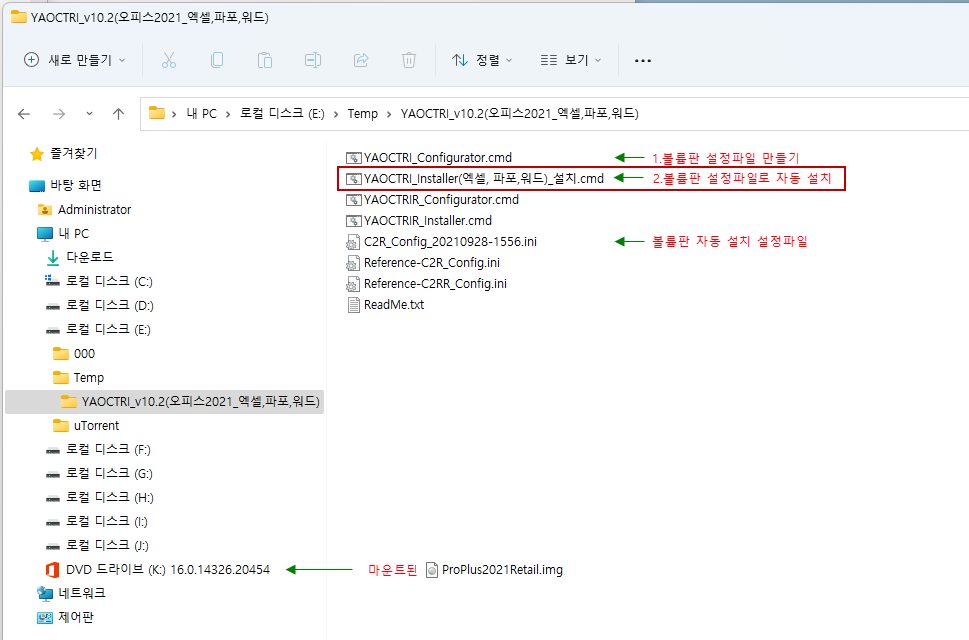
Task: Open the three-dot more options menu
Action: [x=643, y=61]
